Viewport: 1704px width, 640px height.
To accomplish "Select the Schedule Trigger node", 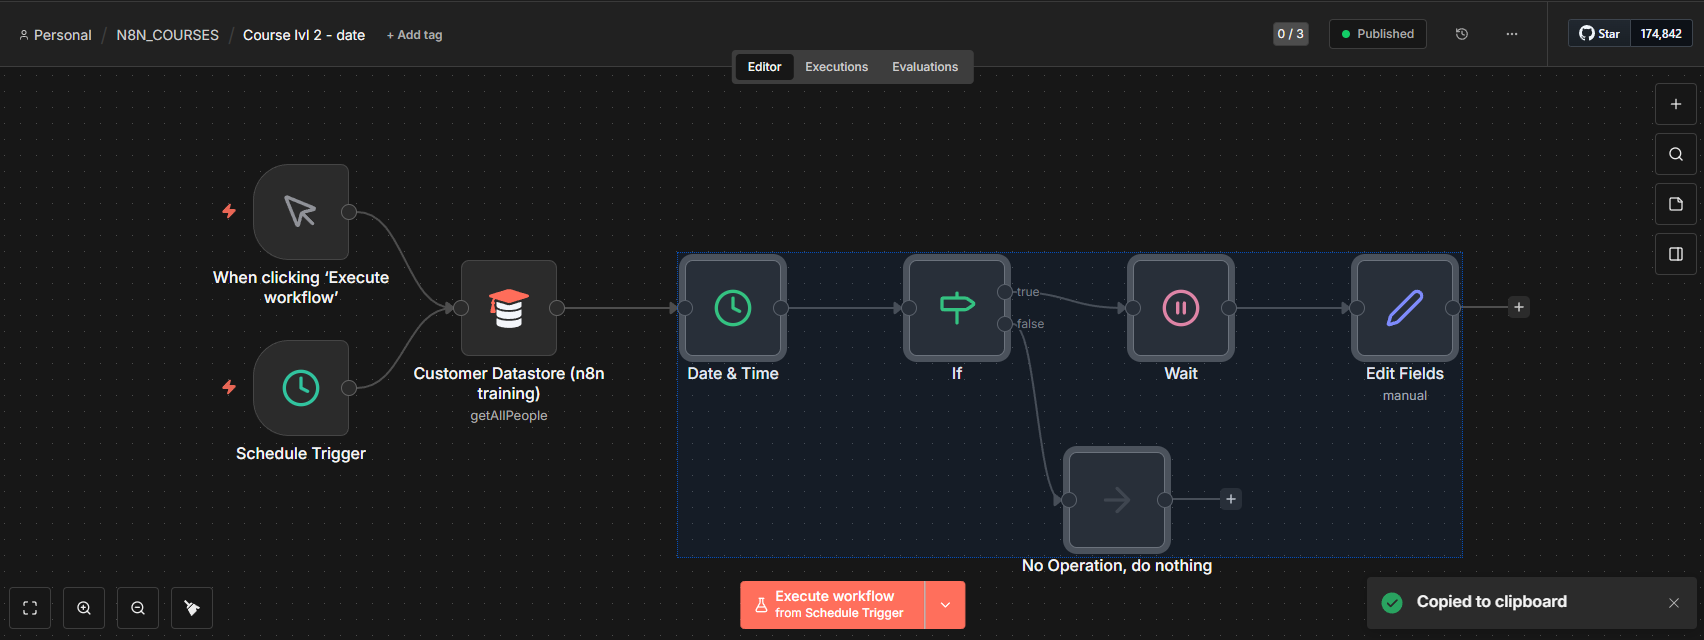I will tap(301, 388).
